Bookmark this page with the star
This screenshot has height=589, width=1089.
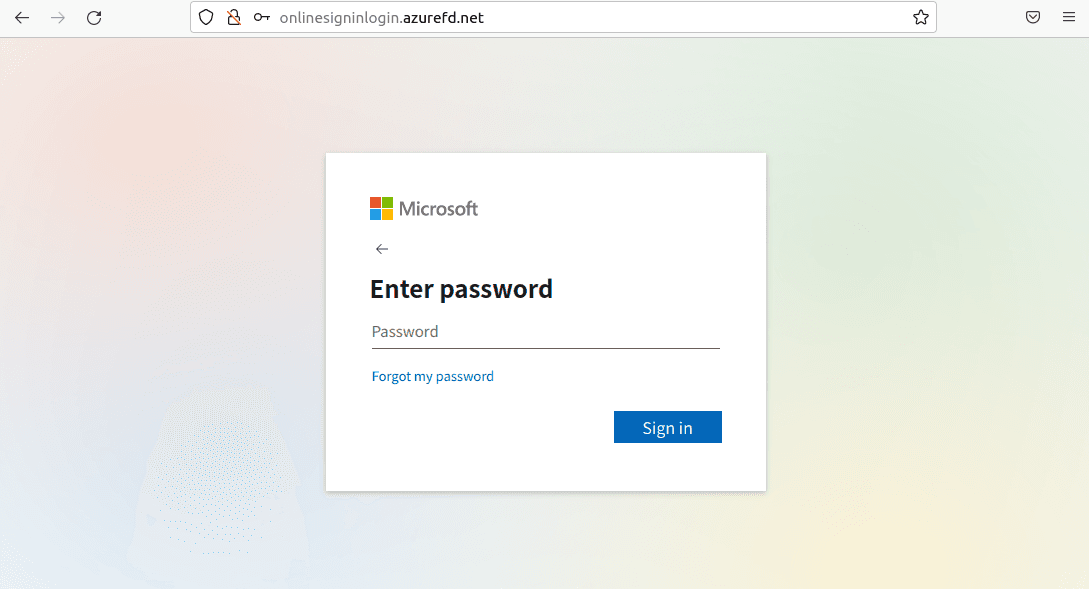(x=921, y=17)
